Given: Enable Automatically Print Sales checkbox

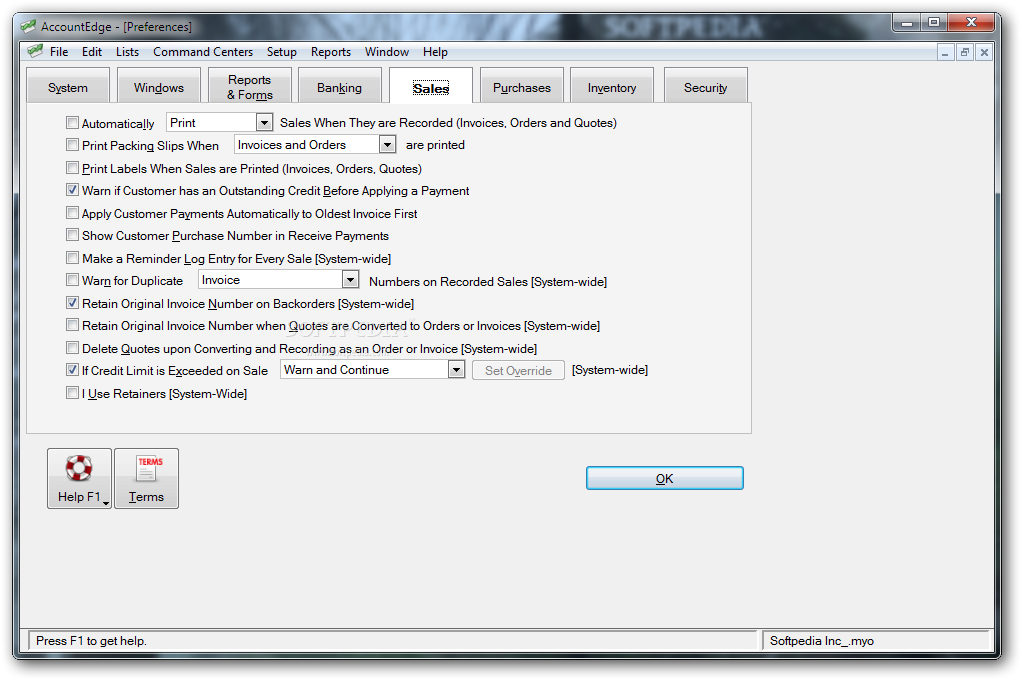Looking at the screenshot, I should pos(72,123).
